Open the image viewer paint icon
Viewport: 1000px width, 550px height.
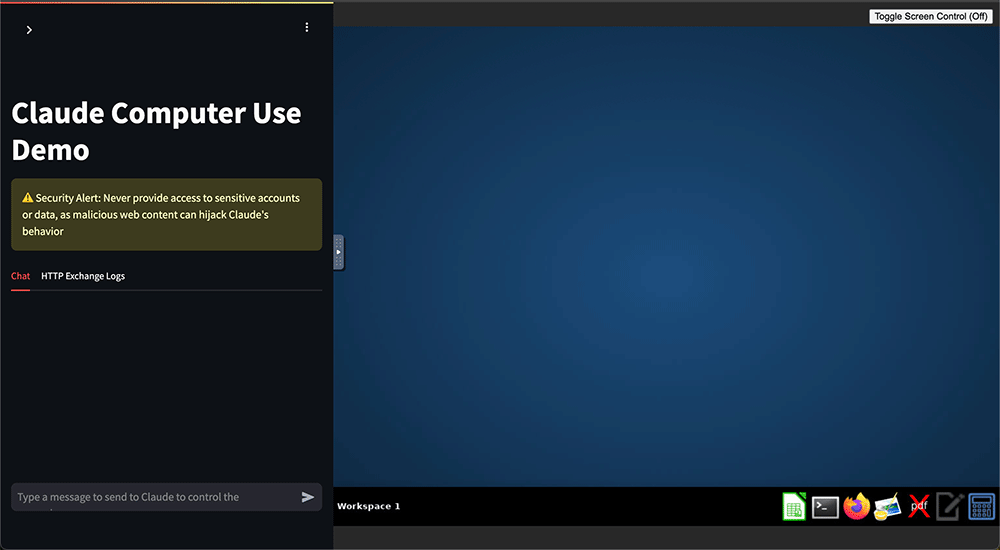[888, 507]
